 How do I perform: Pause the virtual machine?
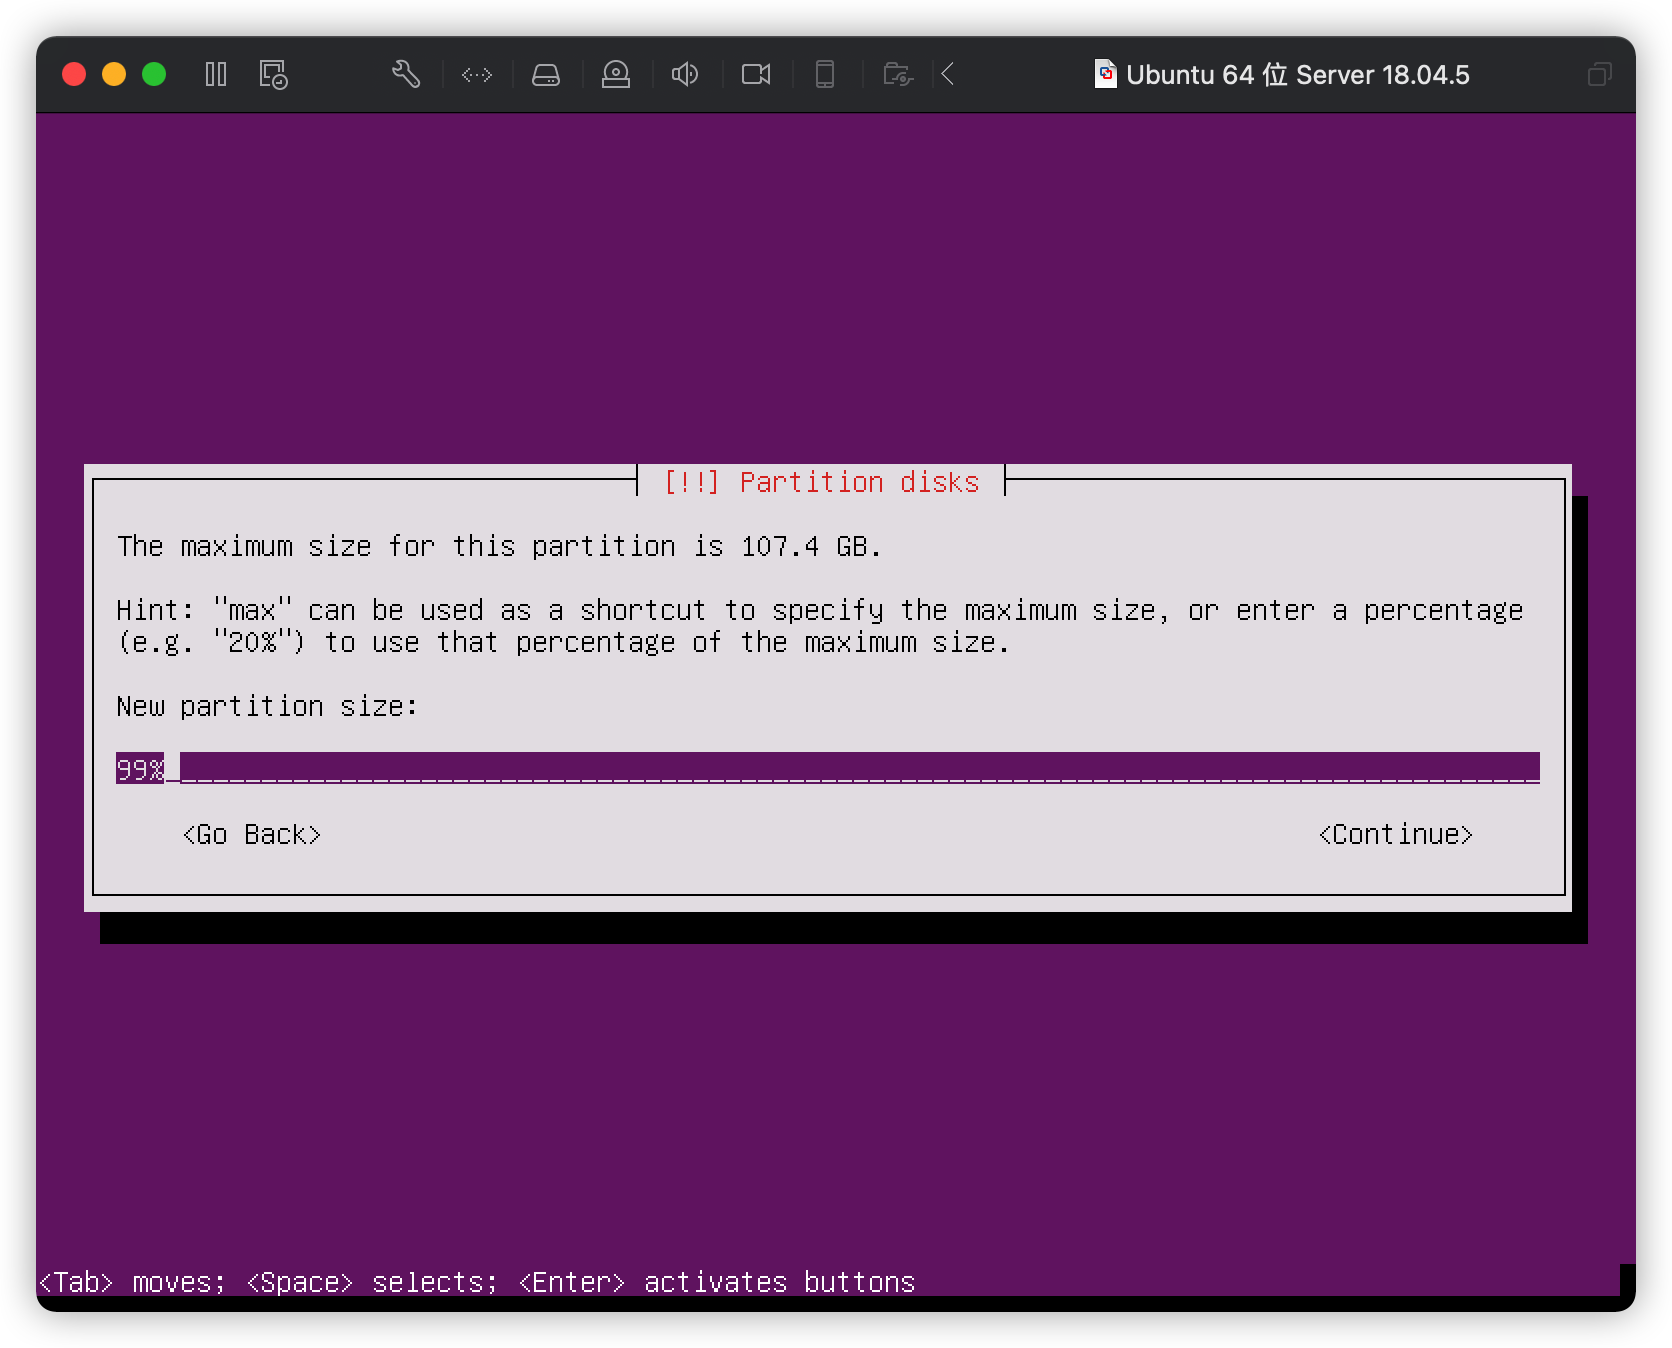pos(216,74)
